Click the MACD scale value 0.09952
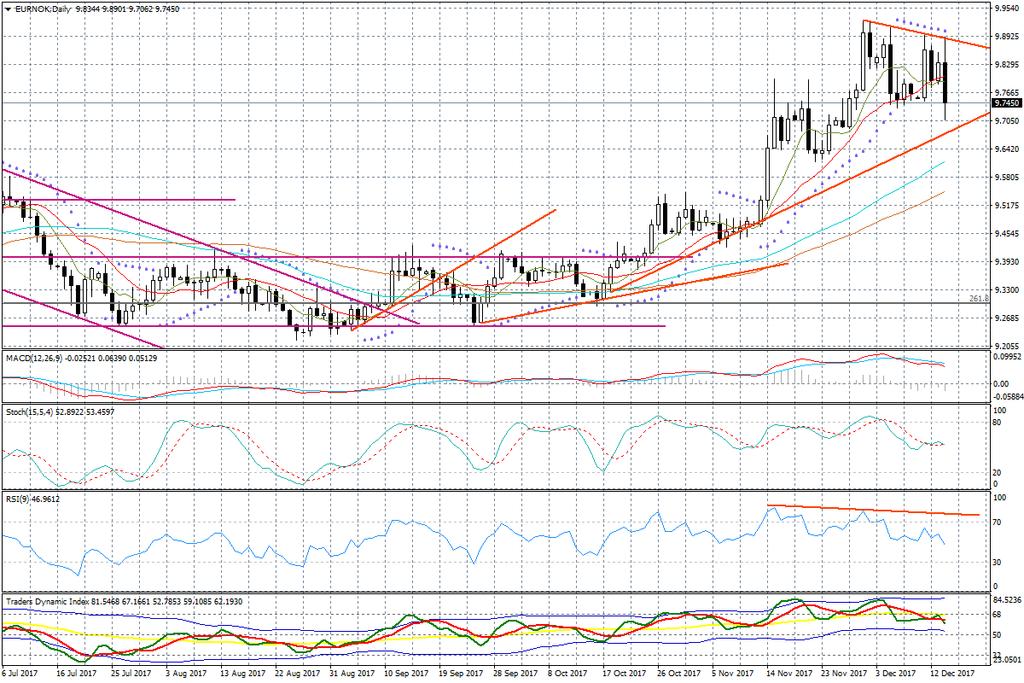 point(1006,357)
